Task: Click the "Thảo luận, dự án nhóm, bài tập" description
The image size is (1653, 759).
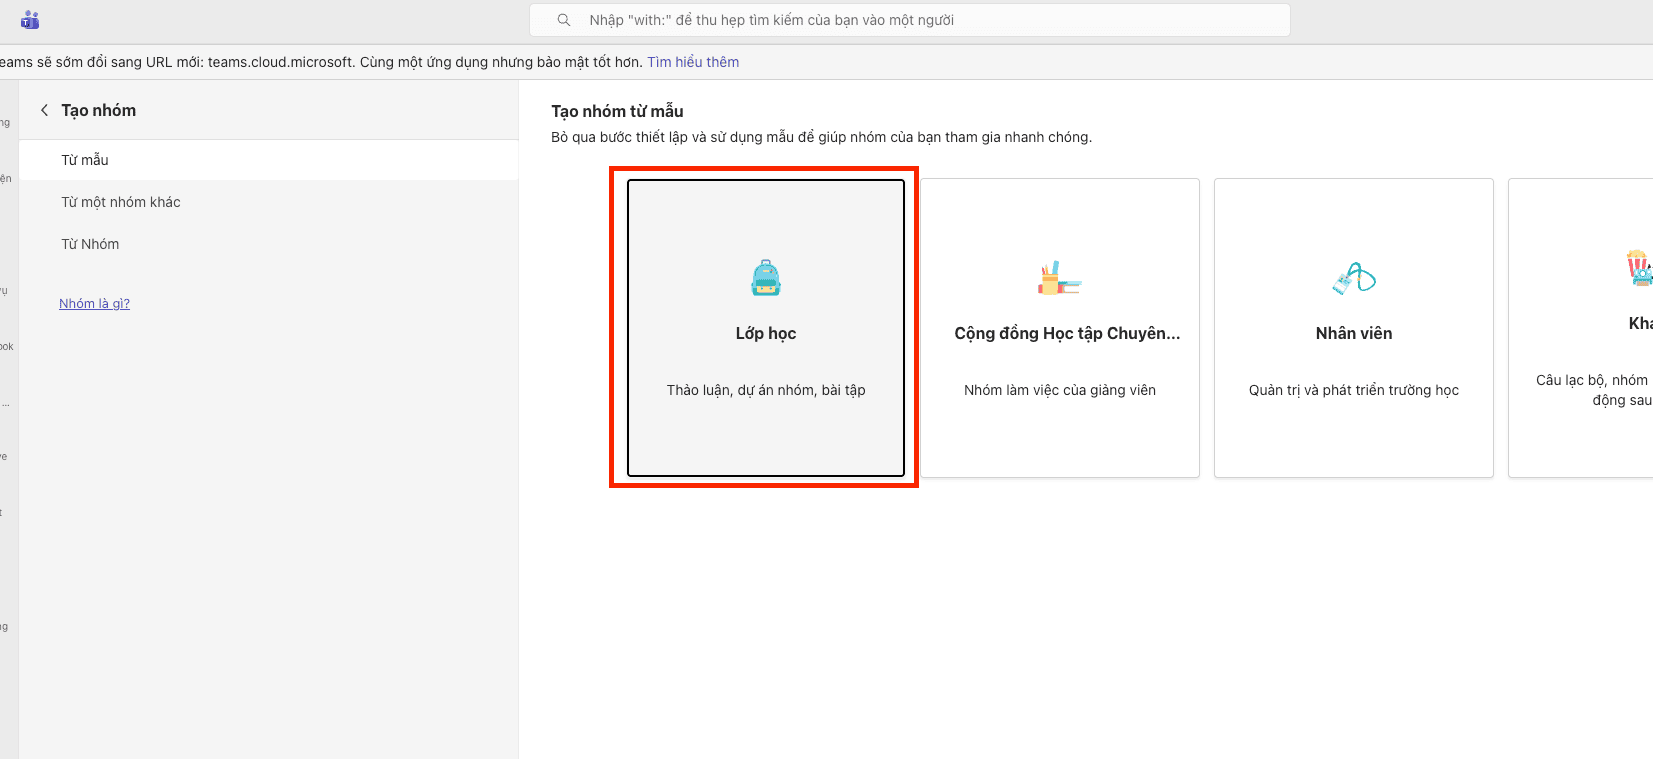Action: click(766, 390)
